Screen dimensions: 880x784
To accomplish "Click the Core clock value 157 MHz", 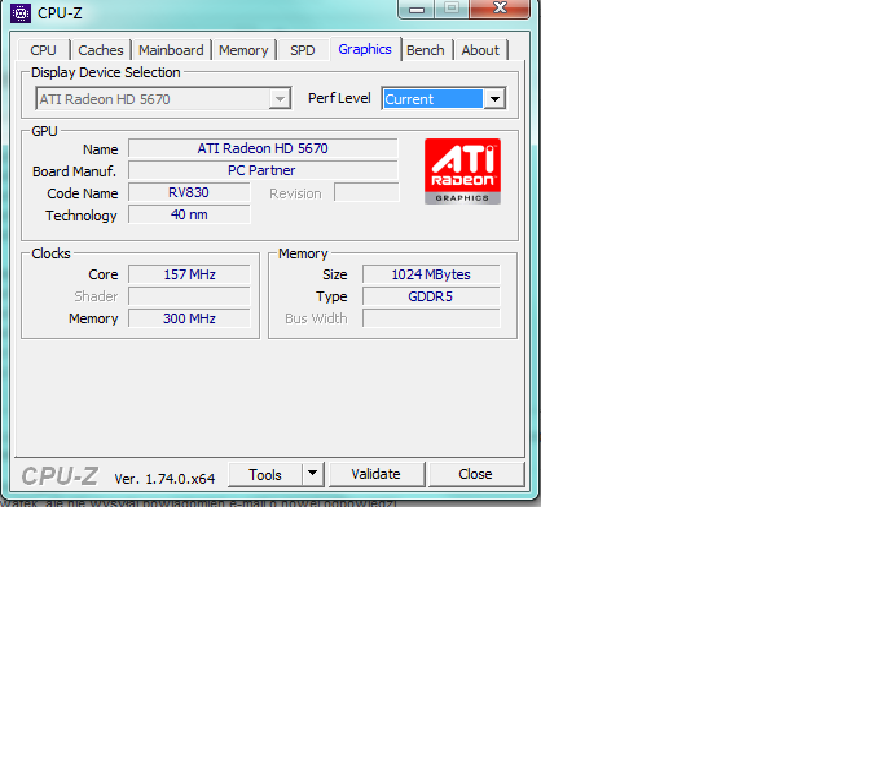I will 189,274.
